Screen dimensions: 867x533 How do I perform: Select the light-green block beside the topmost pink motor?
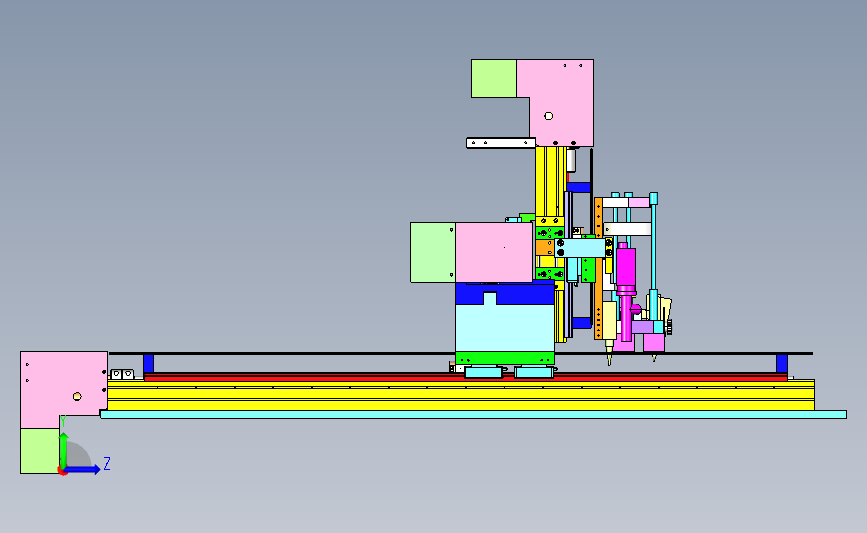[x=494, y=79]
